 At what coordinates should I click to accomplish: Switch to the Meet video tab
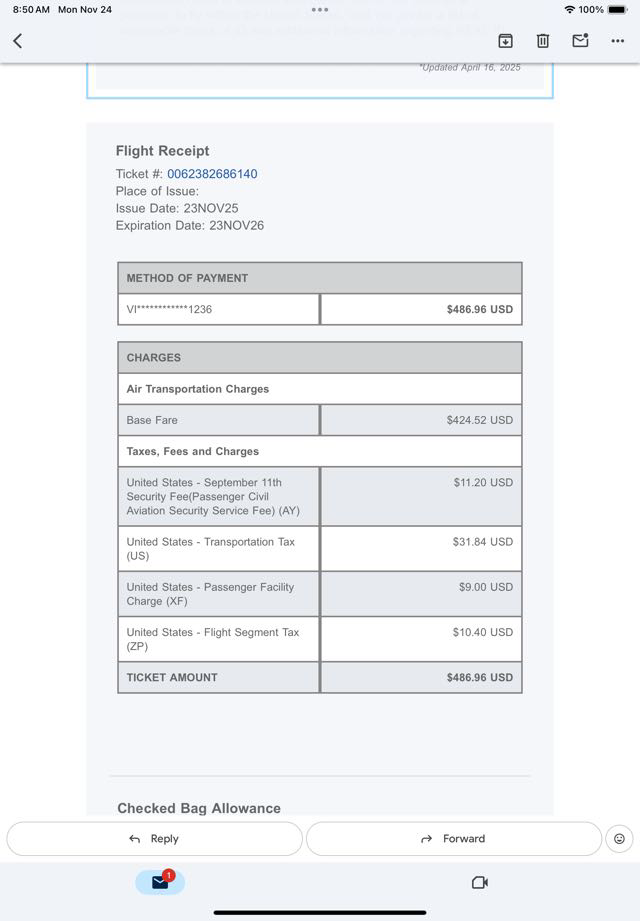[x=479, y=882]
